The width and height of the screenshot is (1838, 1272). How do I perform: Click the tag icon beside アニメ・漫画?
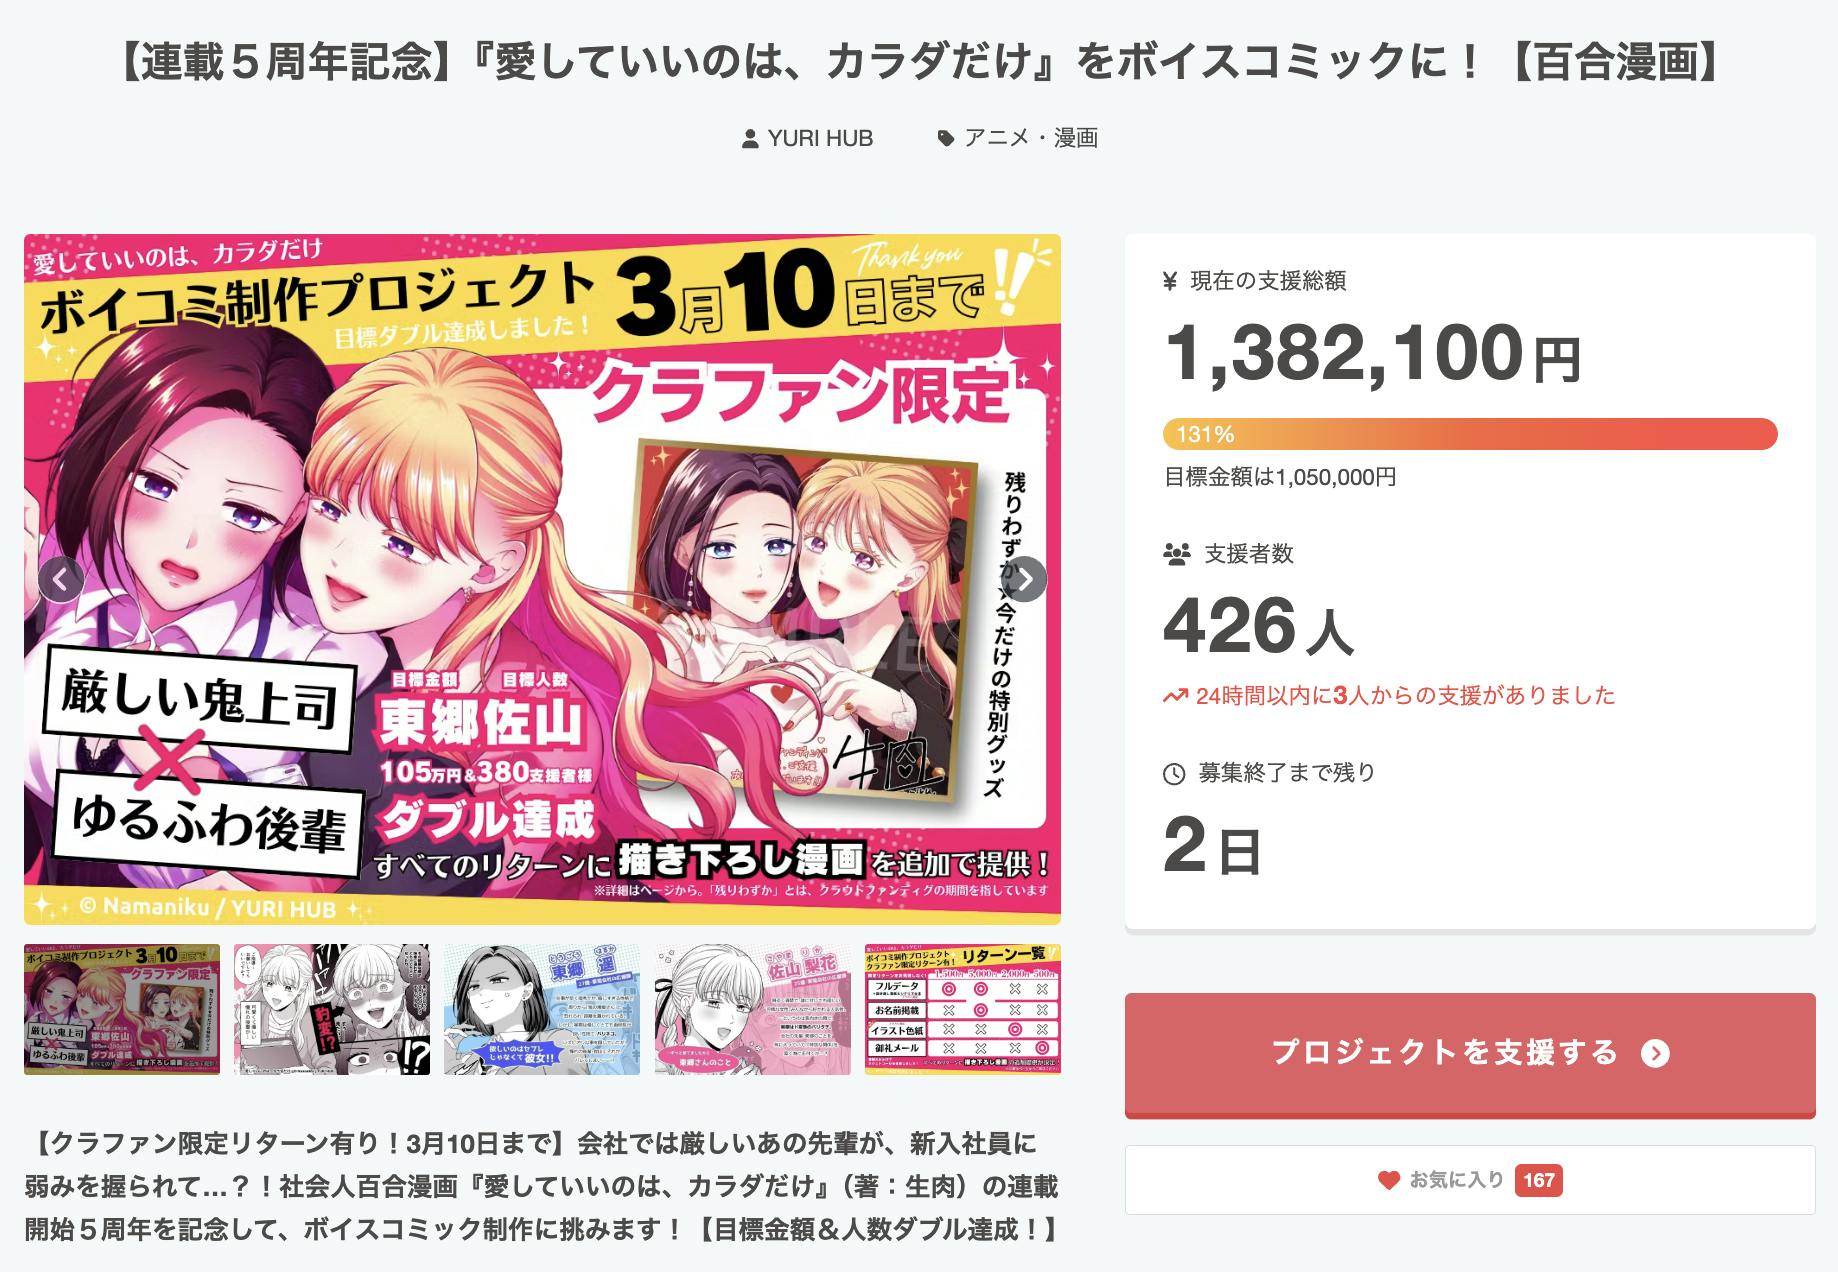pos(945,139)
